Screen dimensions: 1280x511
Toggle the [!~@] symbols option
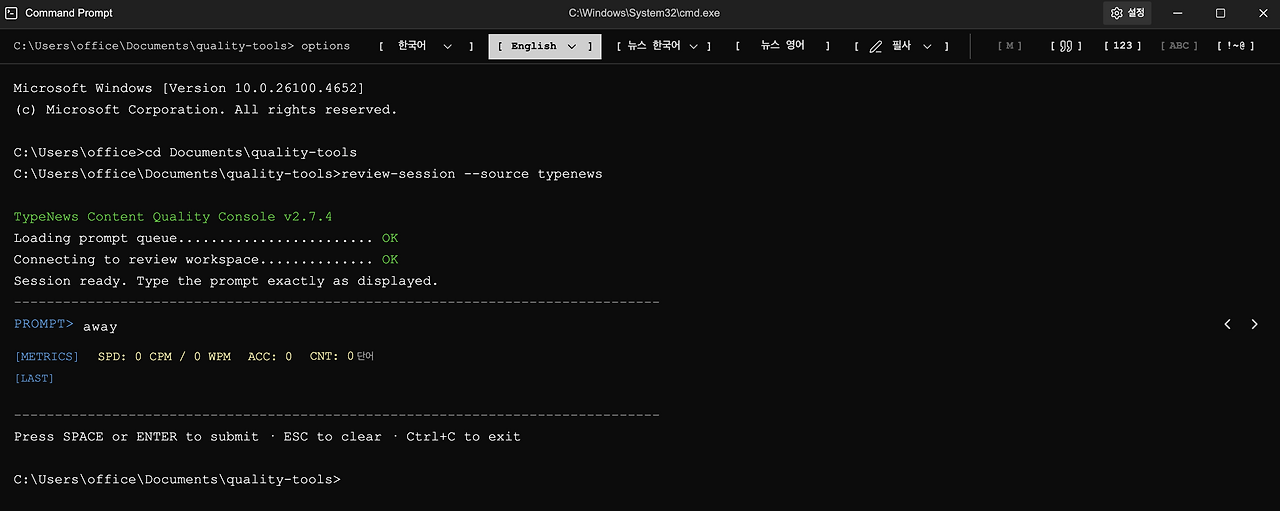[1236, 46]
